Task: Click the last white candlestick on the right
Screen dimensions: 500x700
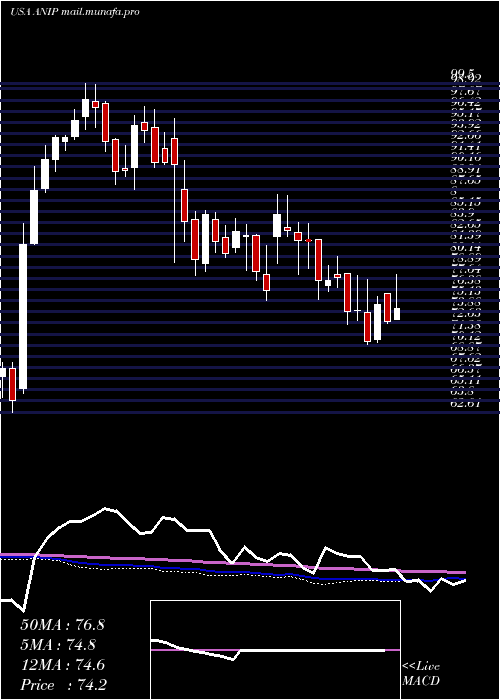Action: click(396, 314)
